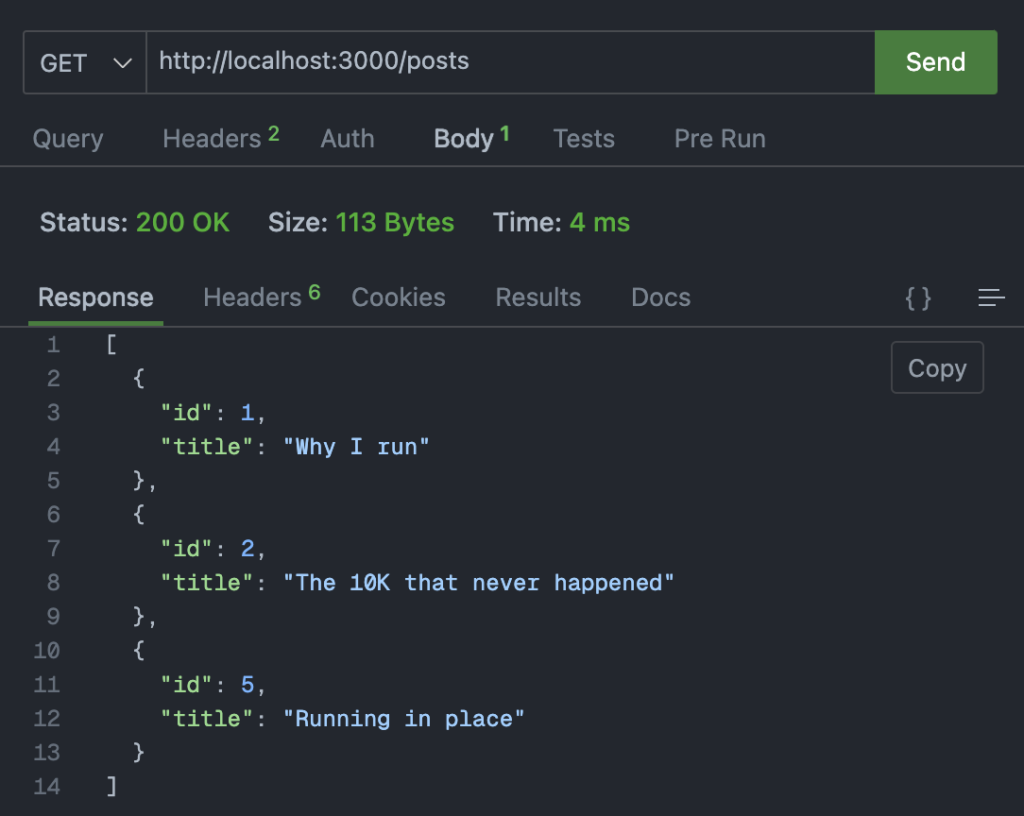This screenshot has height=816, width=1024.
Task: Click the Status 200 OK text
Action: pos(134,223)
